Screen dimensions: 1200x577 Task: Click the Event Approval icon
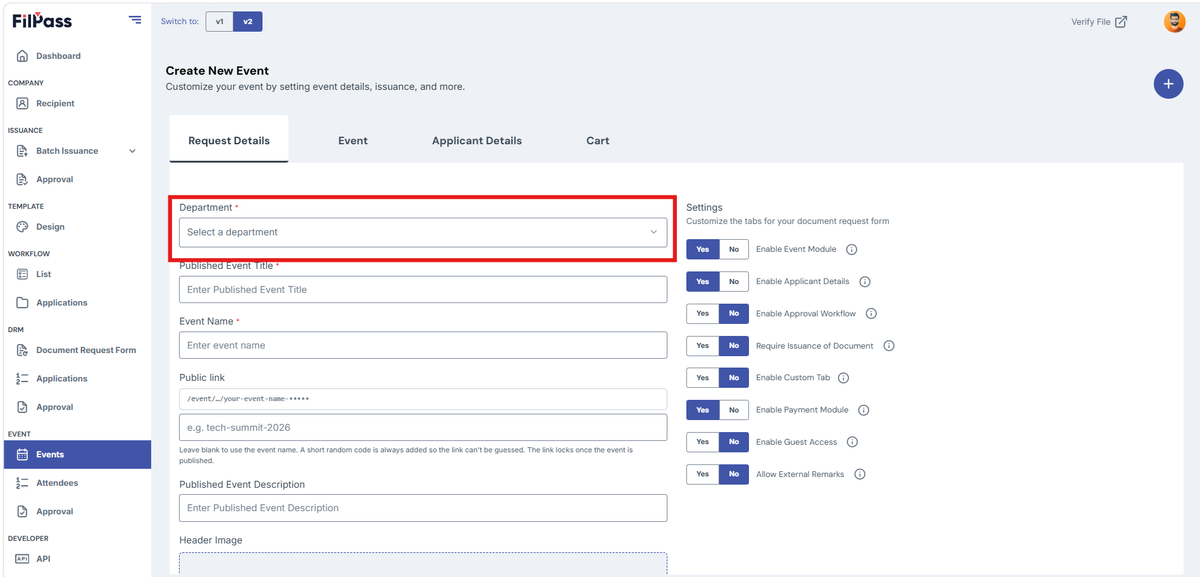pos(22,511)
